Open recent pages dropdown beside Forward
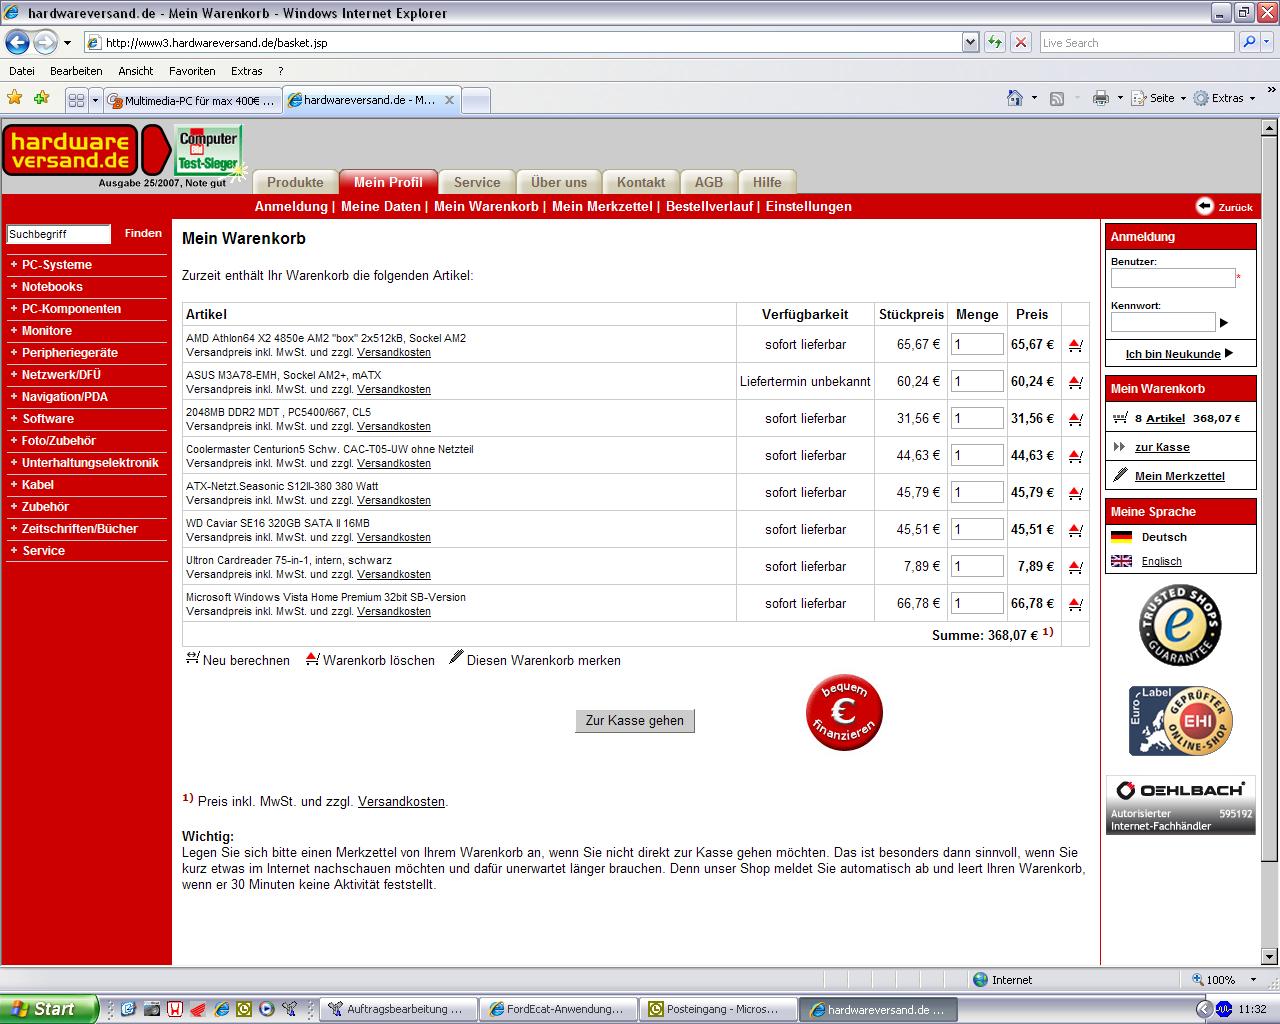The image size is (1280, 1024). (67, 42)
